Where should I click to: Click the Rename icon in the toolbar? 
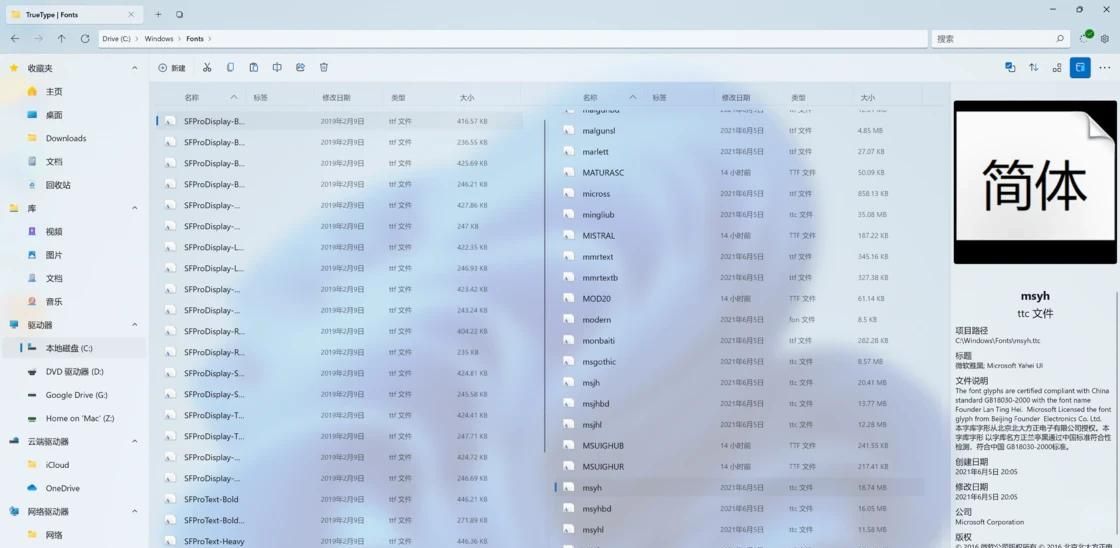[277, 67]
